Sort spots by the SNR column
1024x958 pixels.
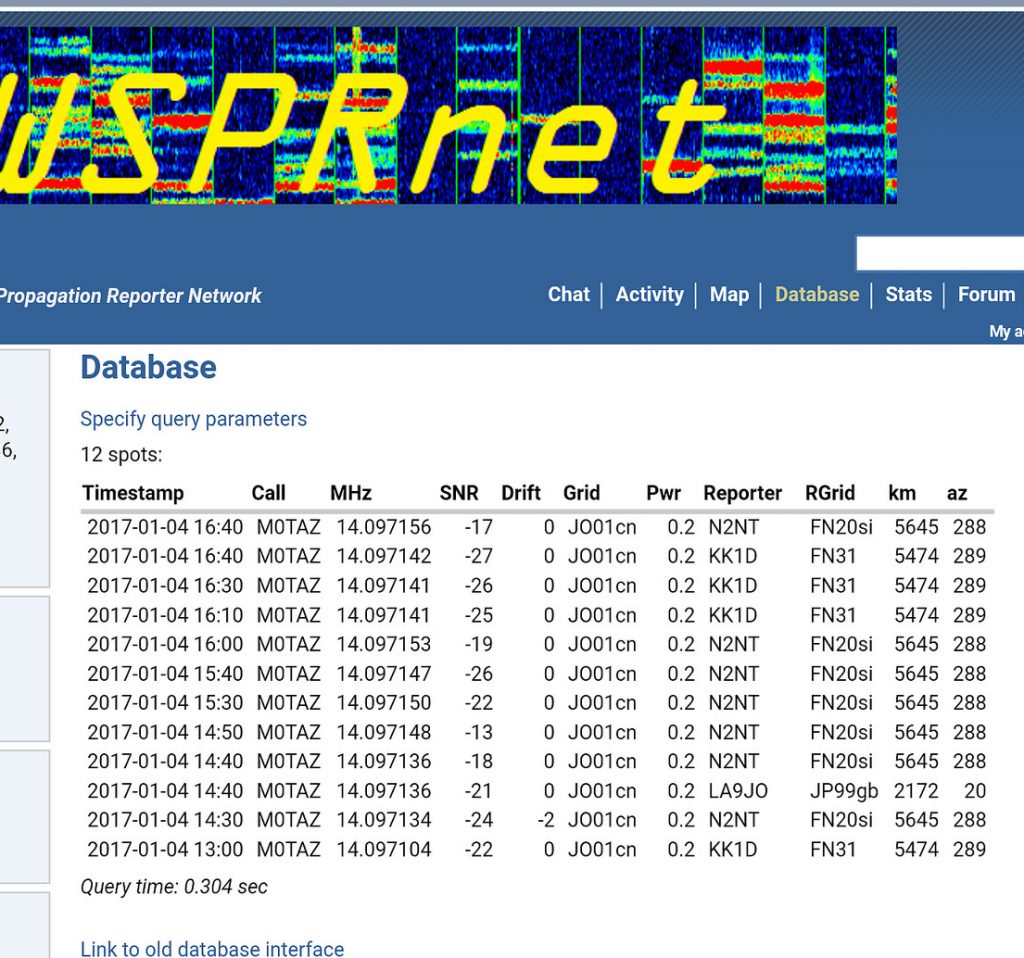(461, 492)
